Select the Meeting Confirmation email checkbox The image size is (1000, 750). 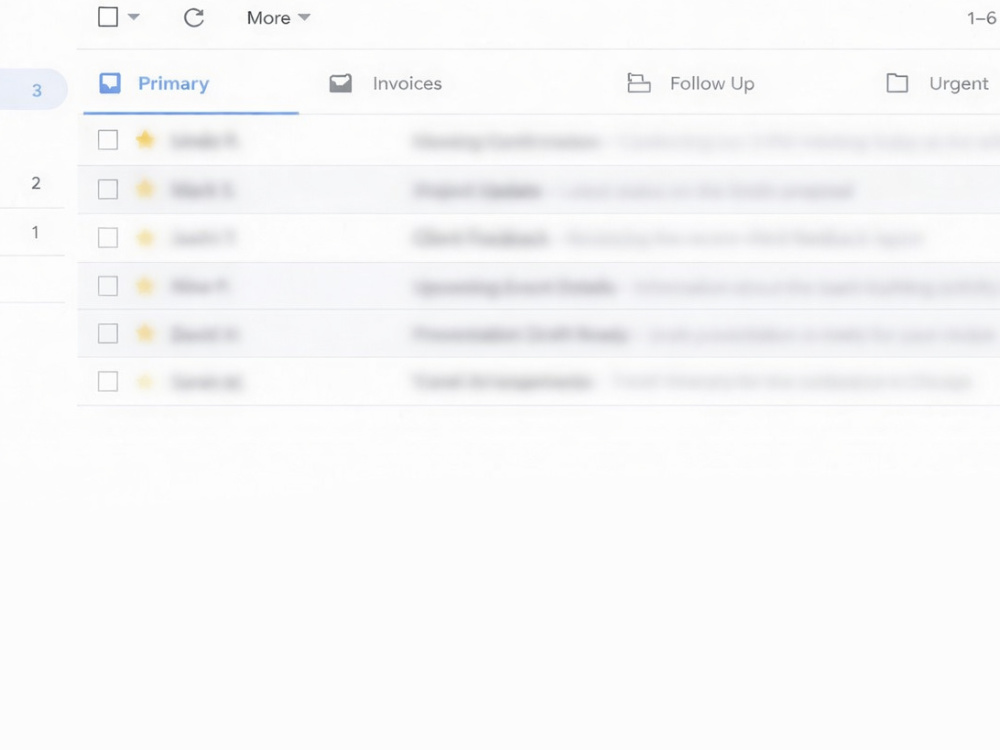click(x=108, y=140)
